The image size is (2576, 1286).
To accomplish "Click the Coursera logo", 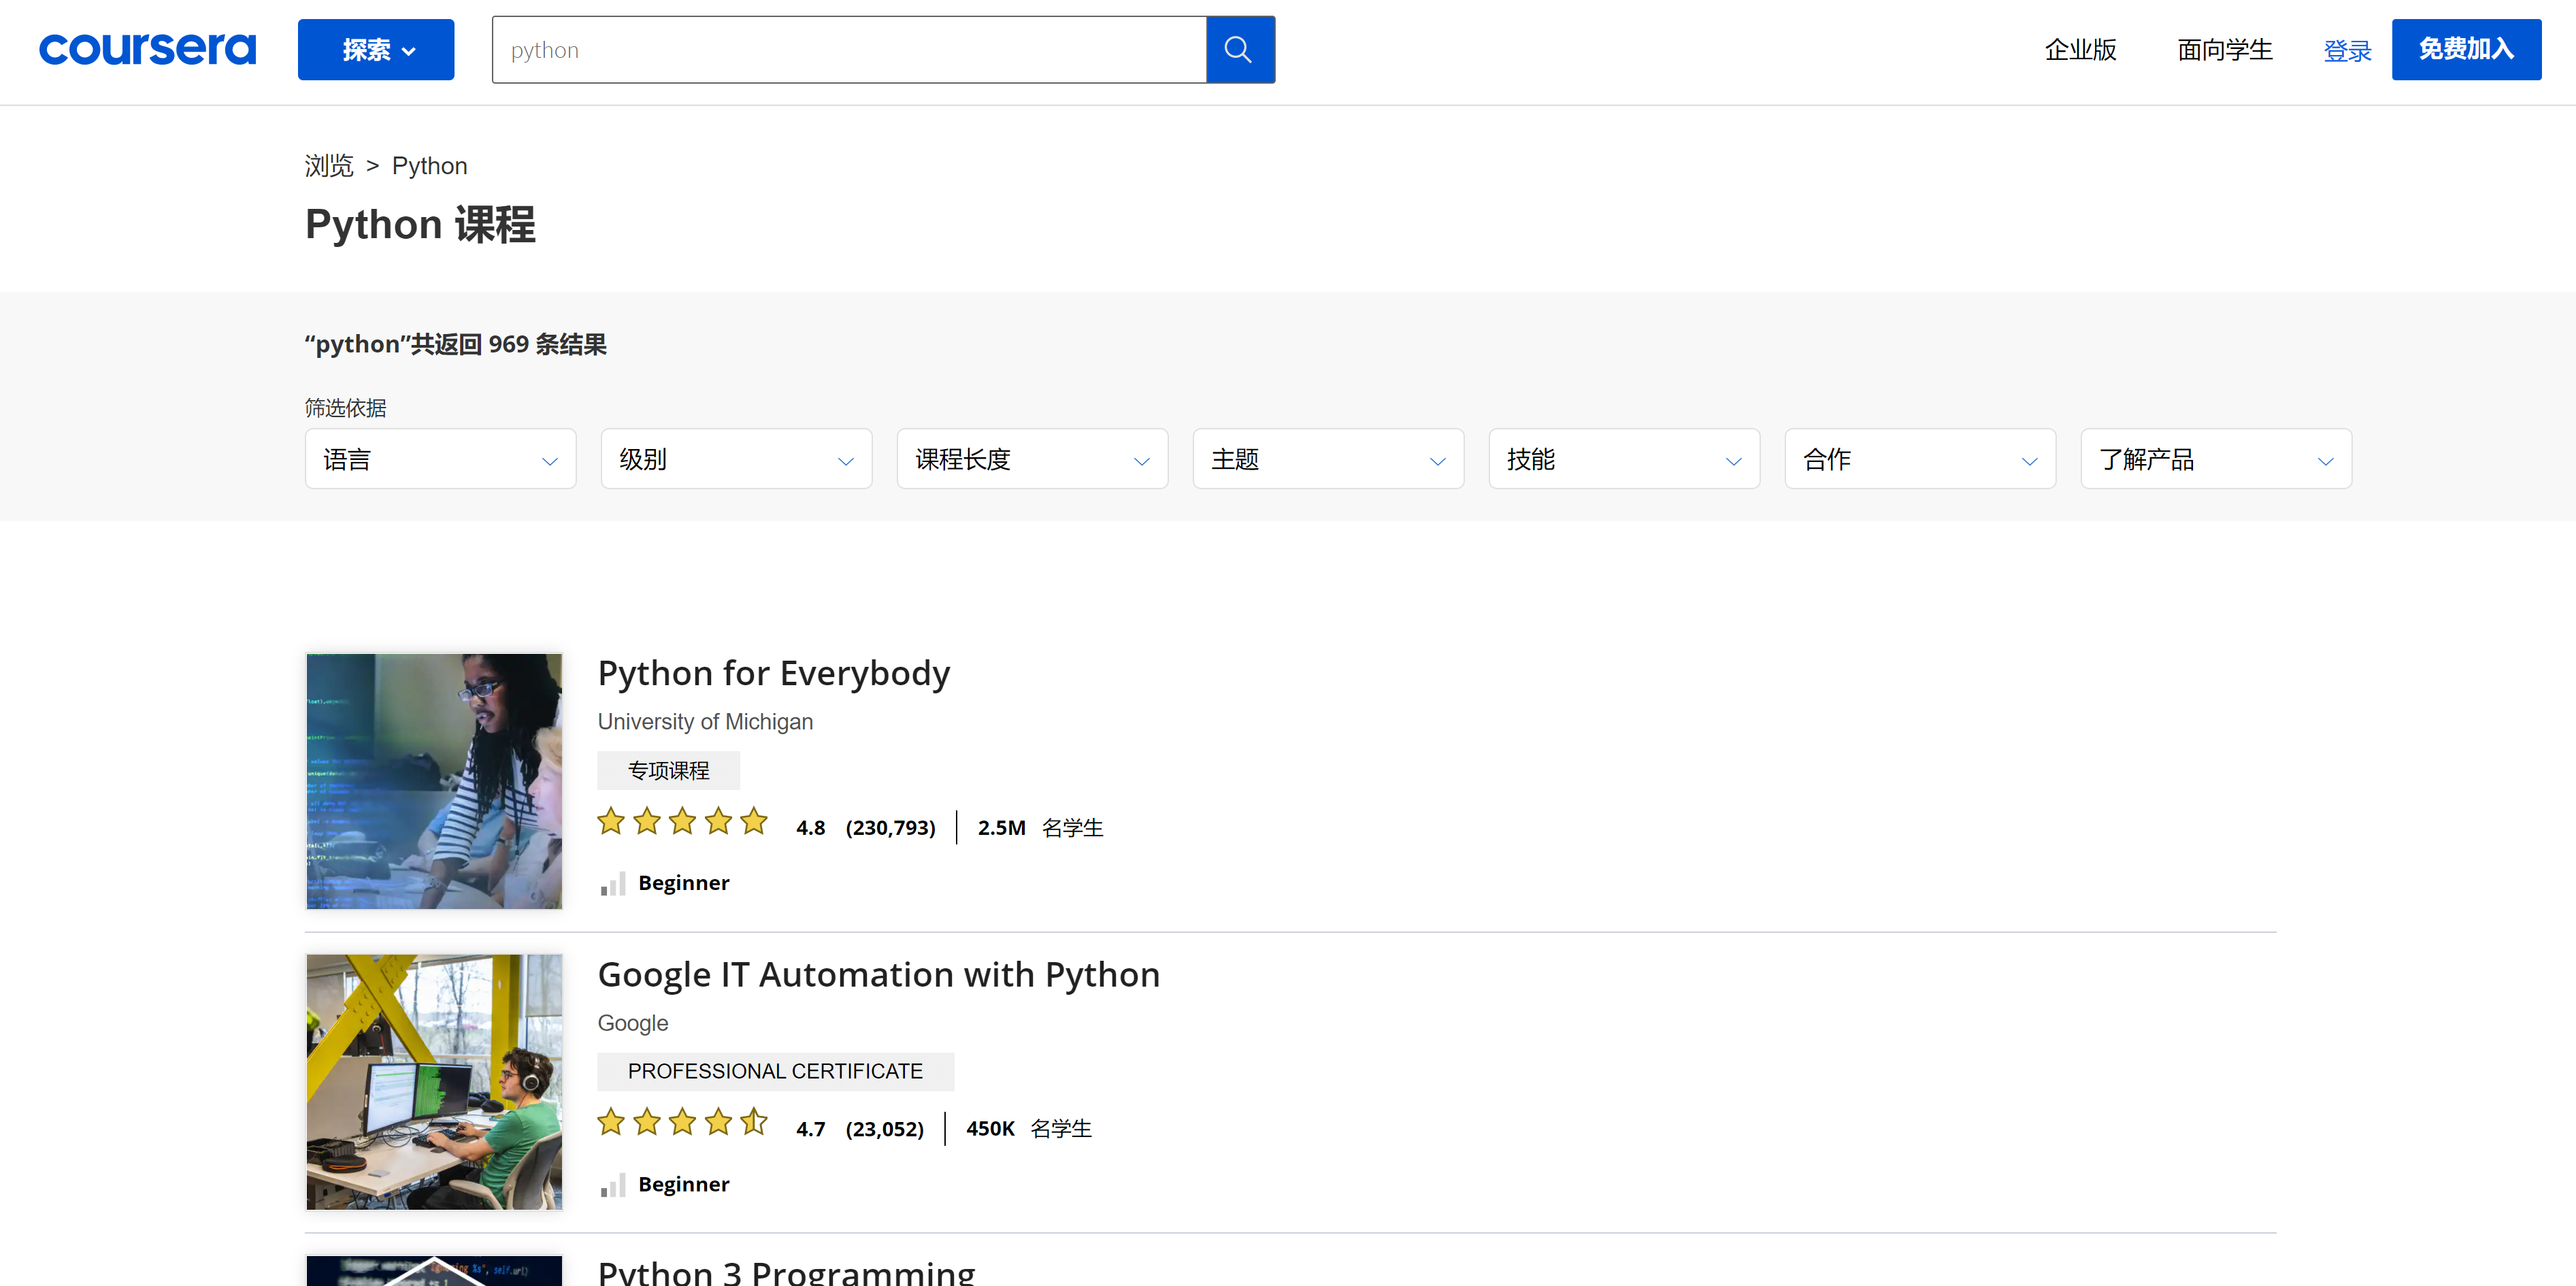I will pyautogui.click(x=147, y=48).
